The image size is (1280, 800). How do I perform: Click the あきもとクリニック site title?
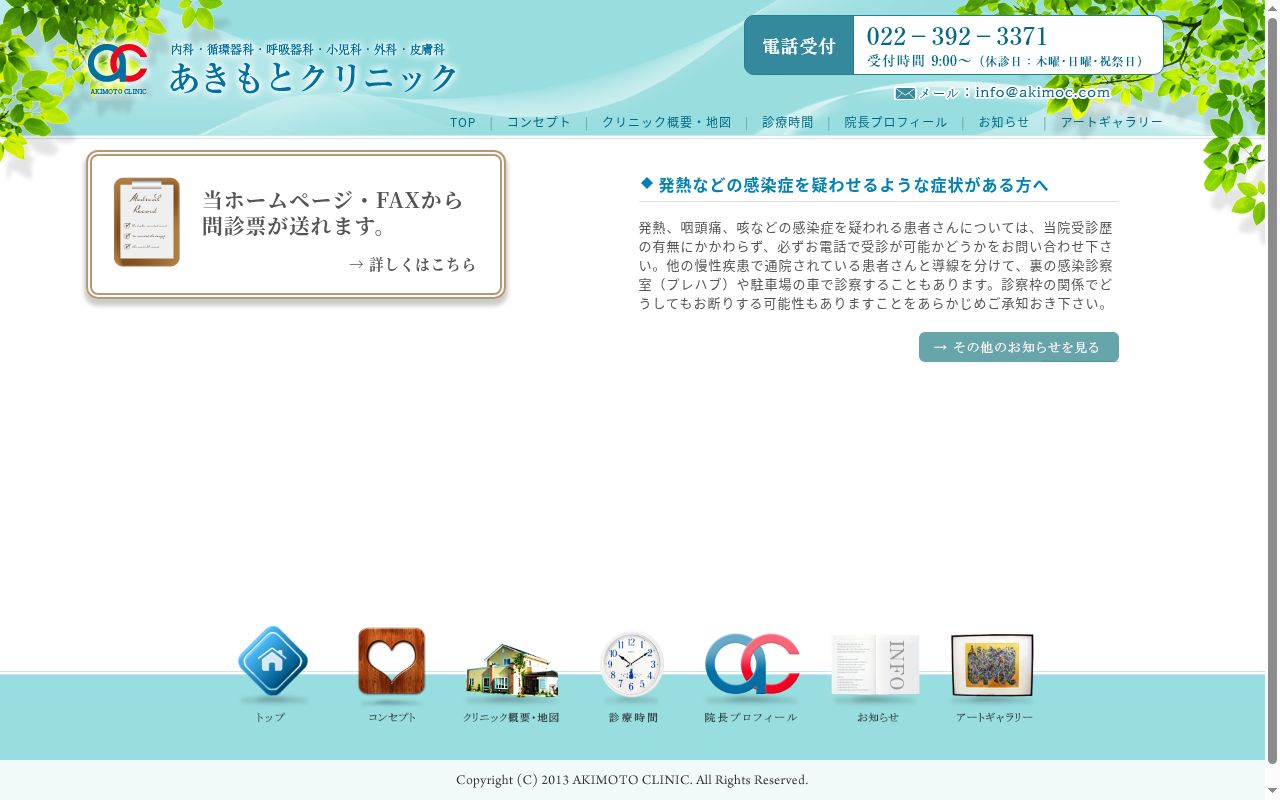313,78
